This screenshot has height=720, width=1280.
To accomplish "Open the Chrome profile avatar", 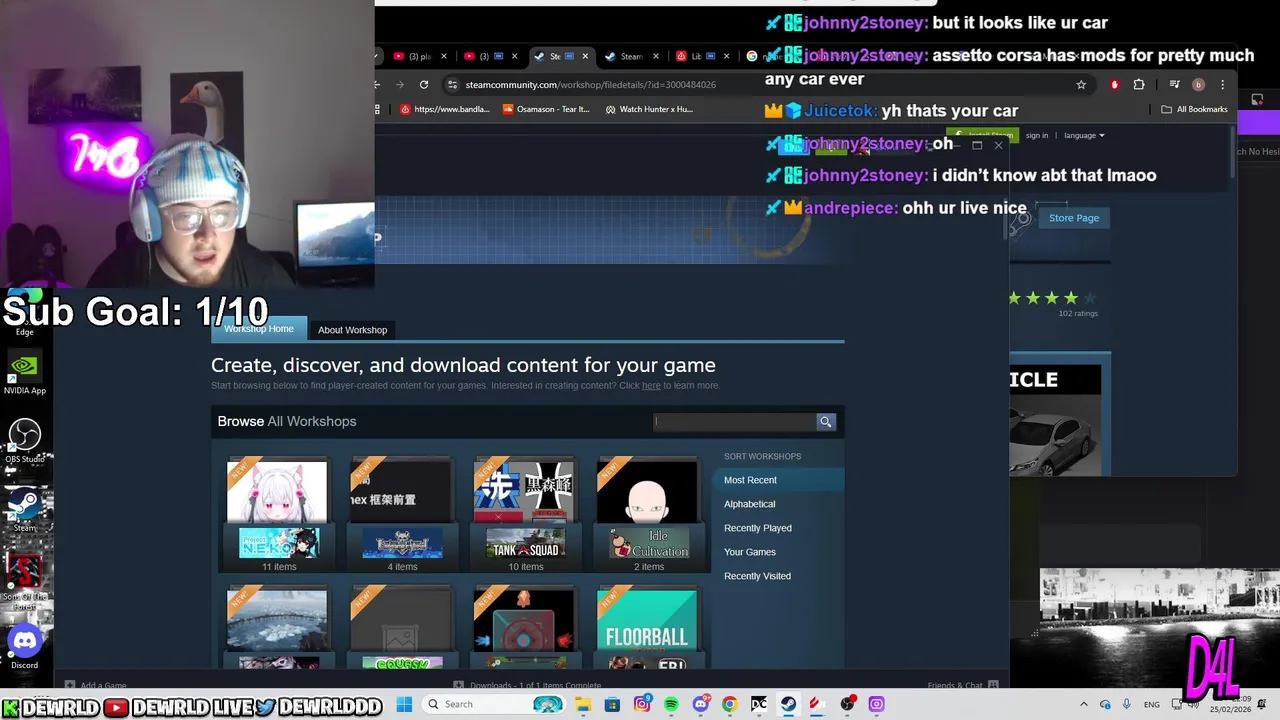I will (x=1198, y=85).
